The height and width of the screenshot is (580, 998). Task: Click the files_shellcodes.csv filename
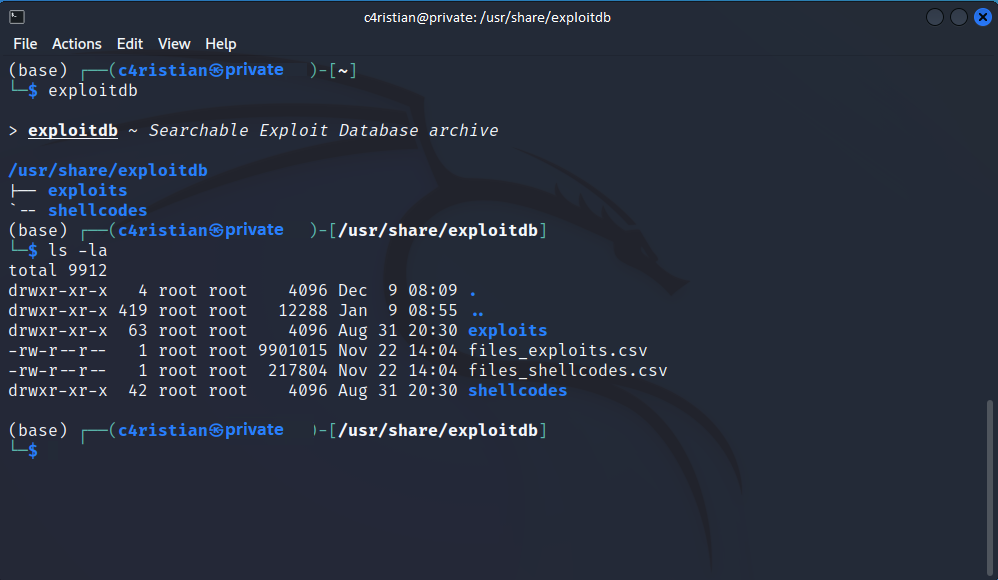[567, 371]
